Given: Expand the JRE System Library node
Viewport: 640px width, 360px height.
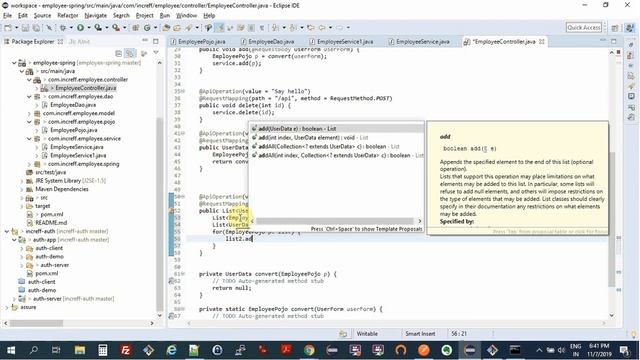Looking at the screenshot, I should pos(22,181).
